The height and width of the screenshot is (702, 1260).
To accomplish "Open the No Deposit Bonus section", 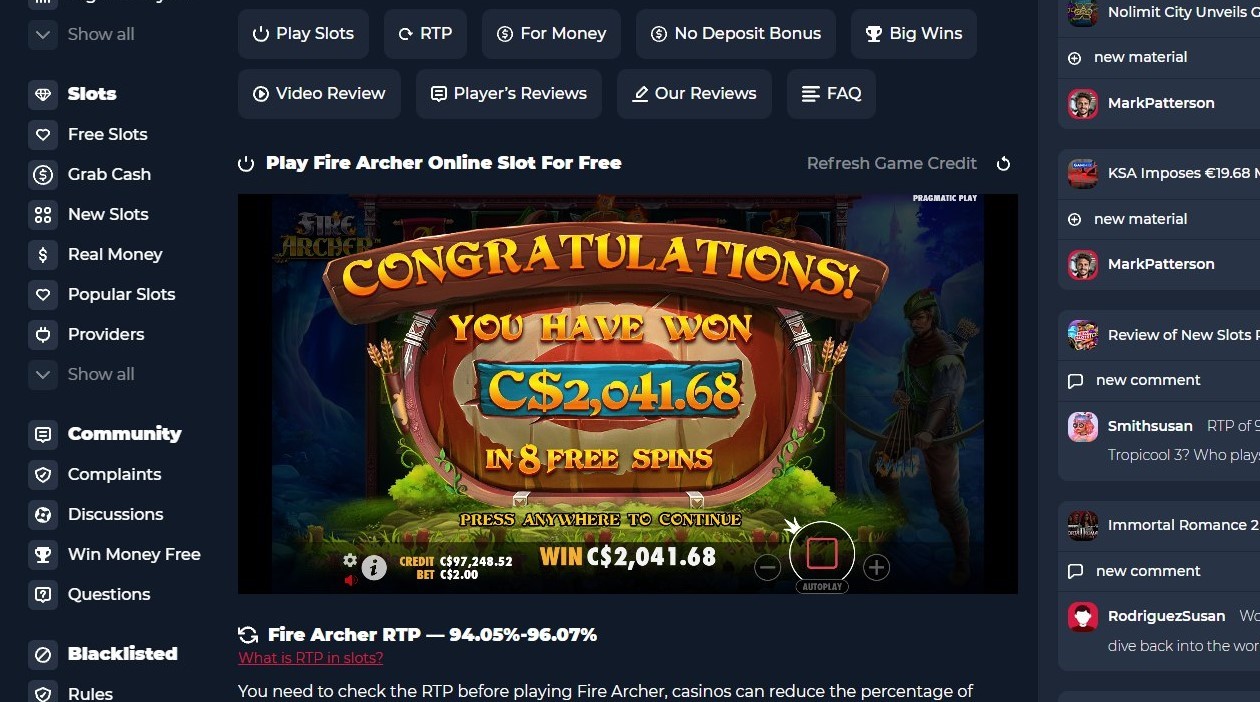I will click(736, 34).
